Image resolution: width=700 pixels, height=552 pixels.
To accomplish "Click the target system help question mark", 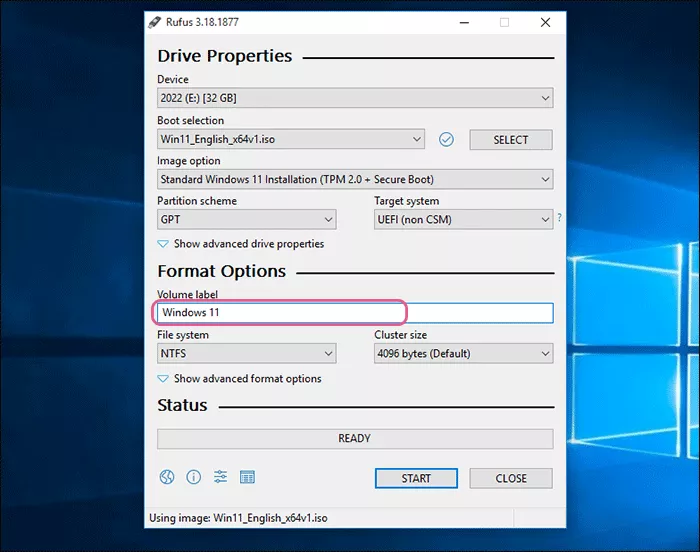I will [559, 217].
